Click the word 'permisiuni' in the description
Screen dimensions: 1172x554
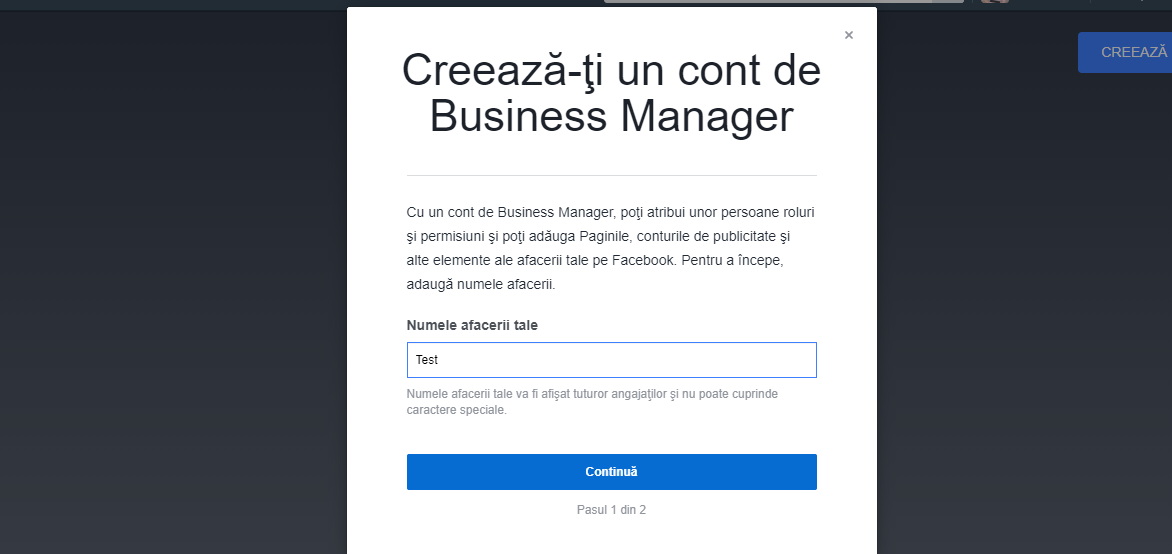[x=453, y=237]
